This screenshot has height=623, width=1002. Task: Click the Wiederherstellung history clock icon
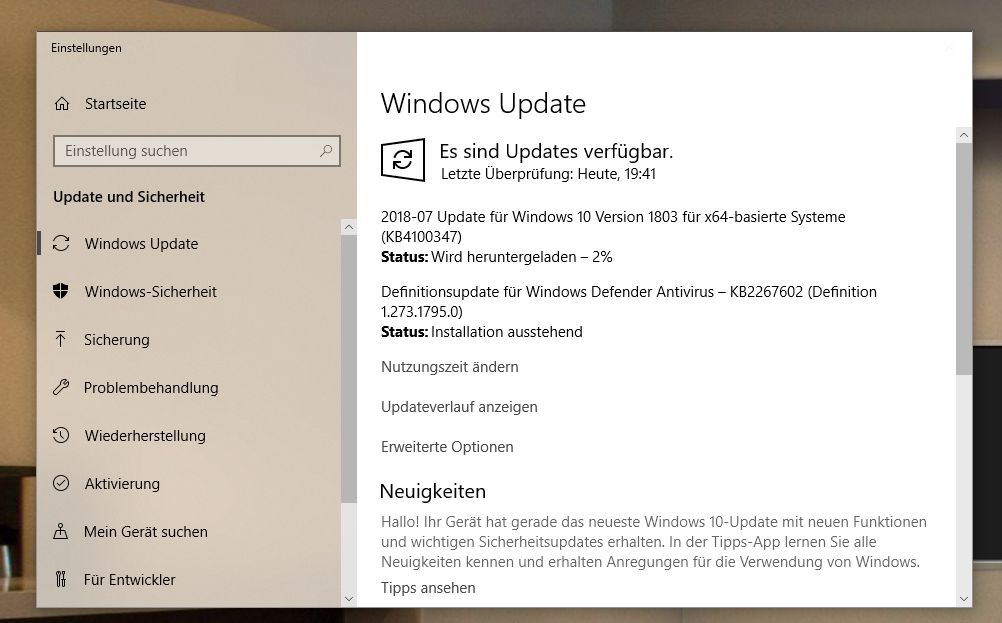pos(61,435)
